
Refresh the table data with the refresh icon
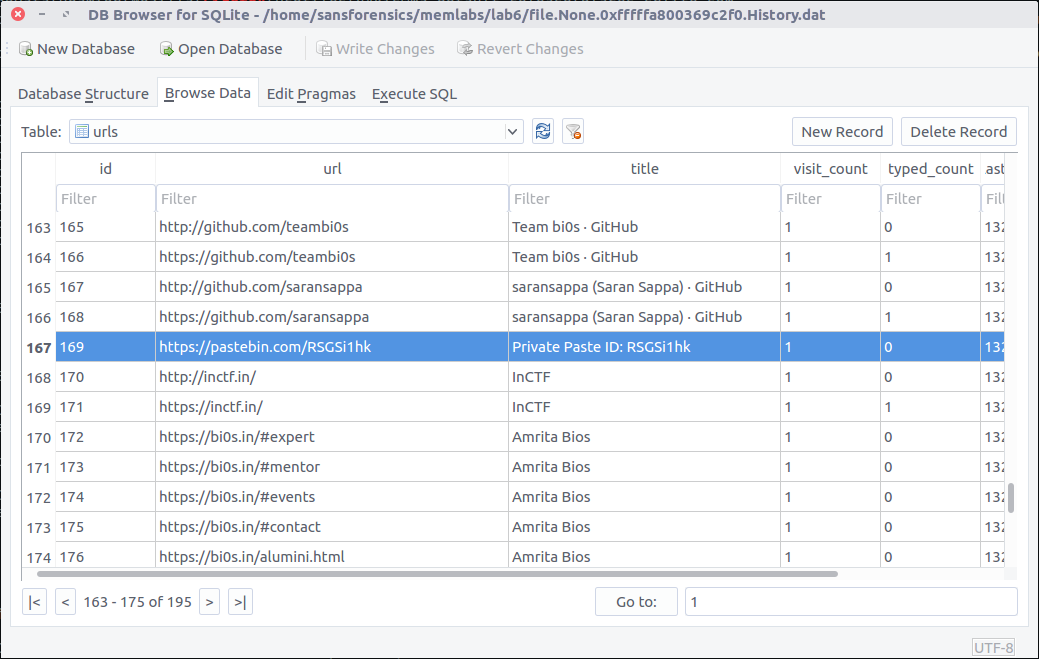pyautogui.click(x=543, y=131)
